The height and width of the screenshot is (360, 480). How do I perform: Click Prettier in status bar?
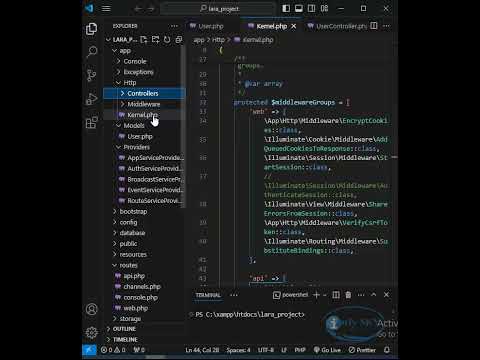362,350
